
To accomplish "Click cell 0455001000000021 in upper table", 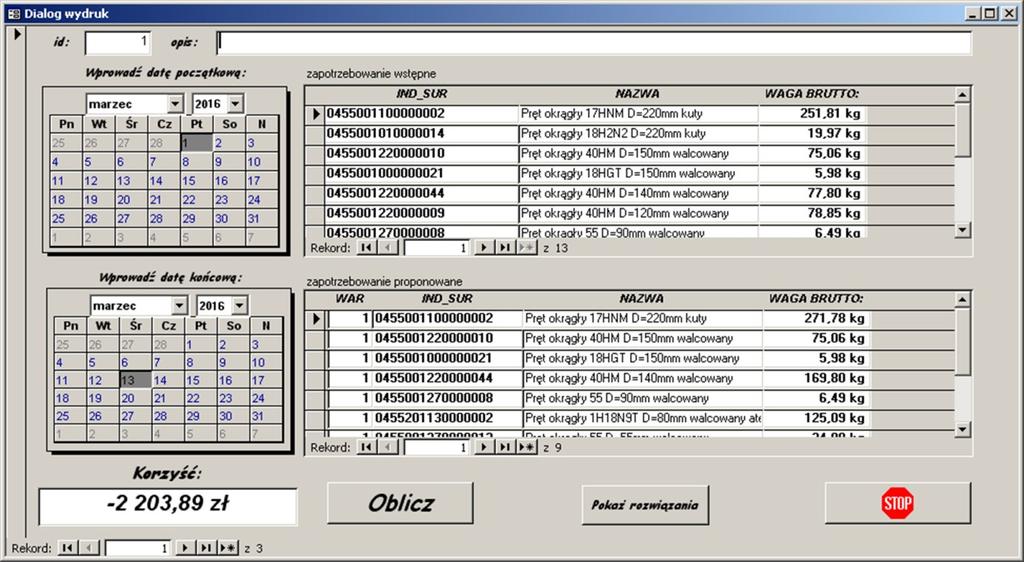I will pos(421,173).
